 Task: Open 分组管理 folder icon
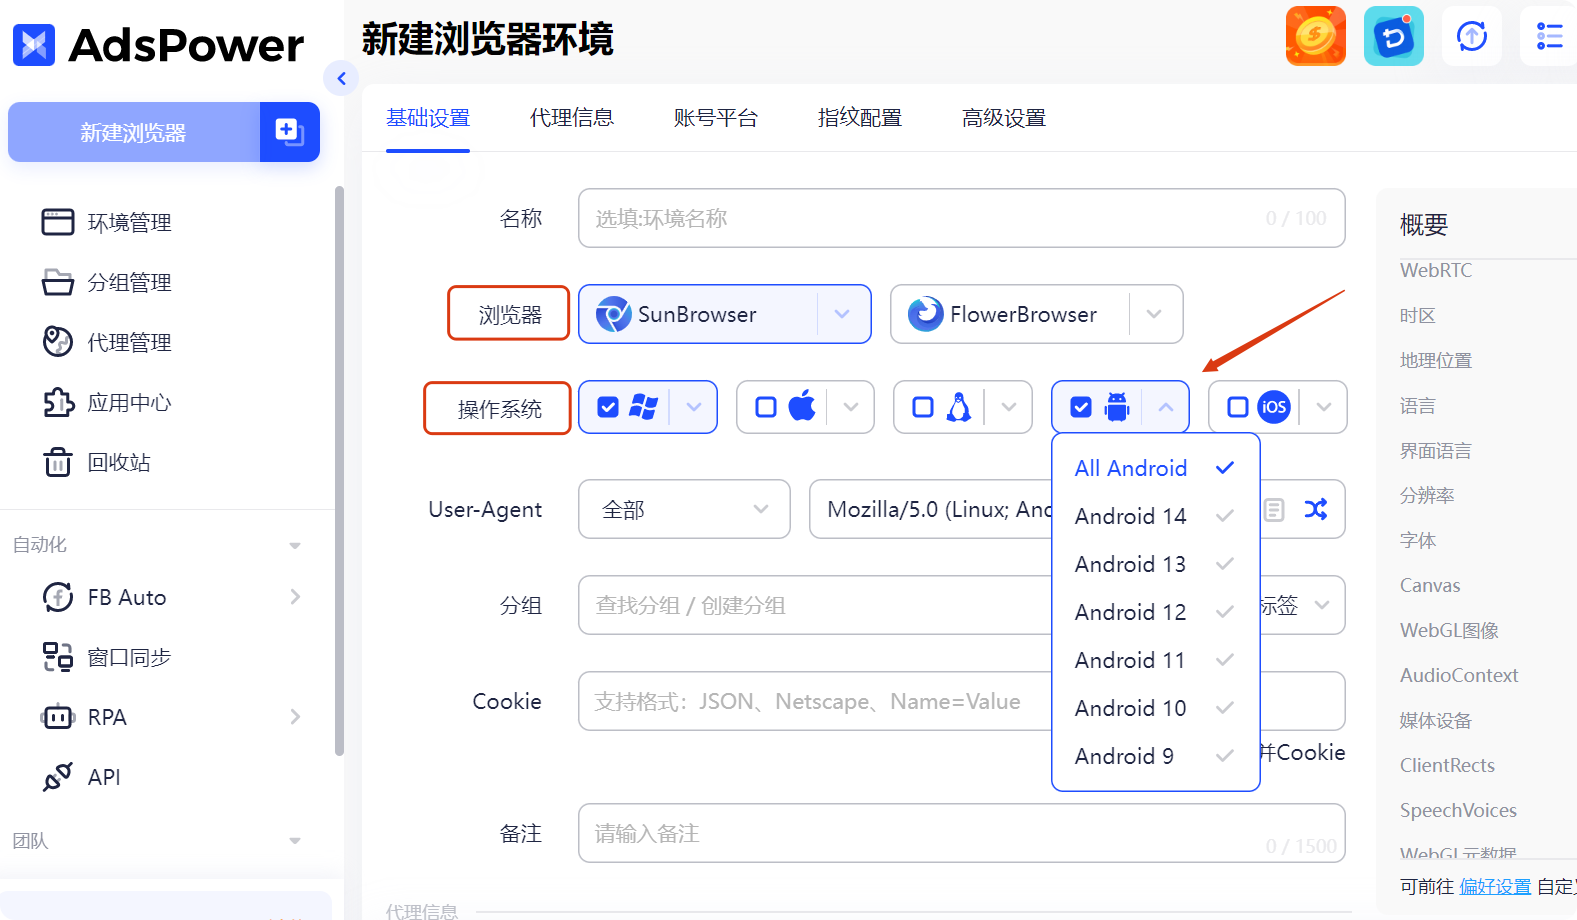(58, 282)
